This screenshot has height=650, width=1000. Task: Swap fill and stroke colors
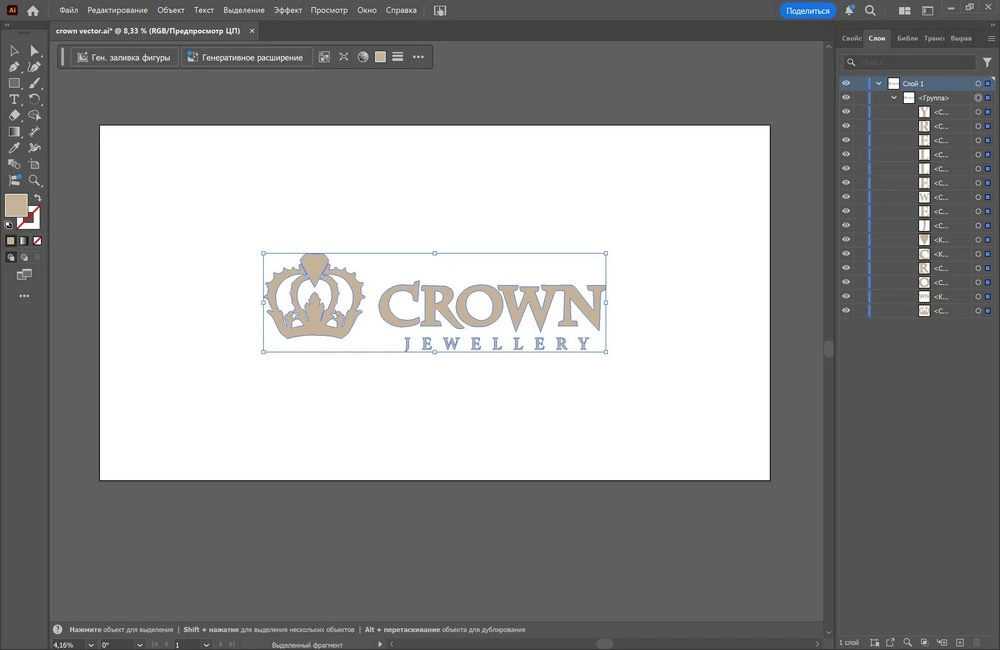[x=36, y=198]
